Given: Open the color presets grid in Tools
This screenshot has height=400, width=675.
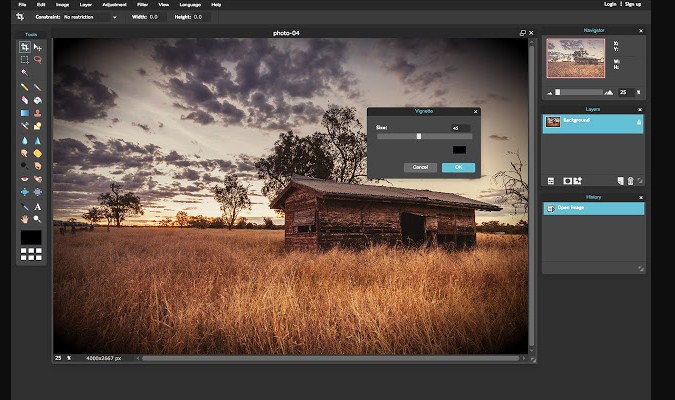Looking at the screenshot, I should tap(31, 254).
